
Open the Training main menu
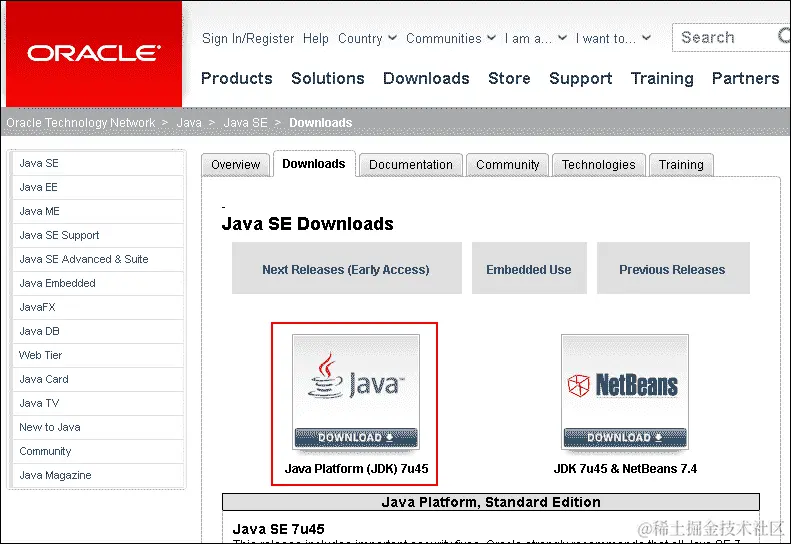pyautogui.click(x=662, y=78)
